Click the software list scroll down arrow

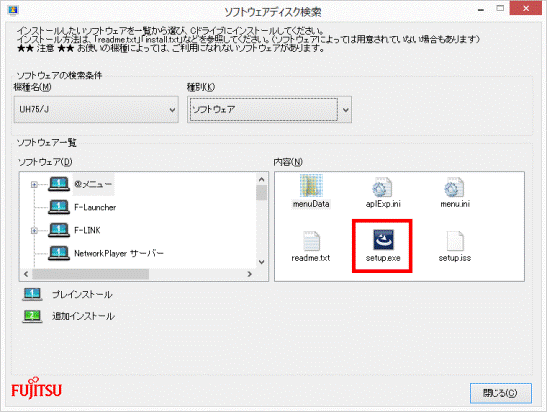click(x=262, y=262)
